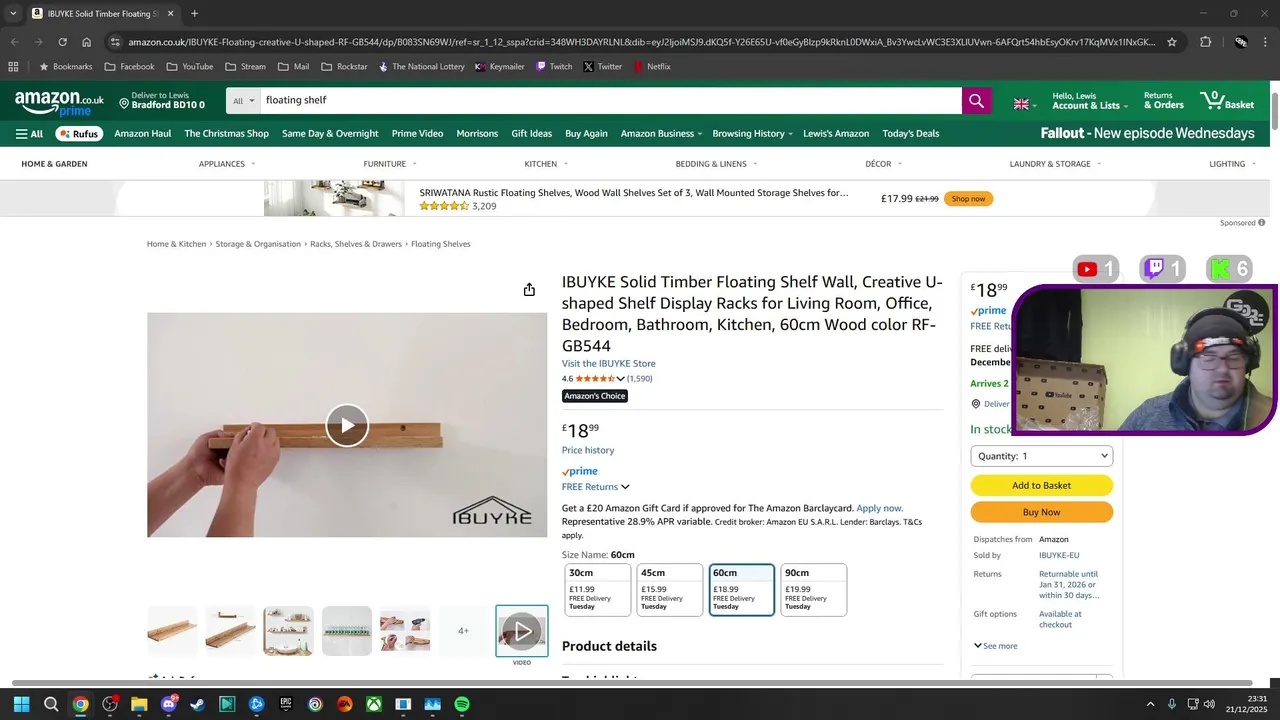
Task: Open Browsing History dropdown
Action: 752,133
